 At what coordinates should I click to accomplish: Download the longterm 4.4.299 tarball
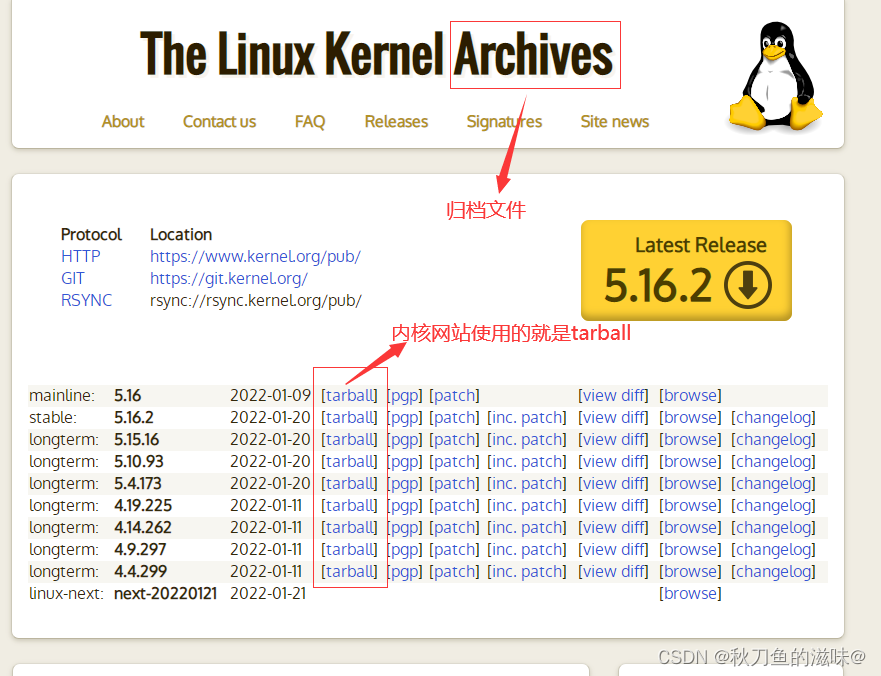pos(349,571)
